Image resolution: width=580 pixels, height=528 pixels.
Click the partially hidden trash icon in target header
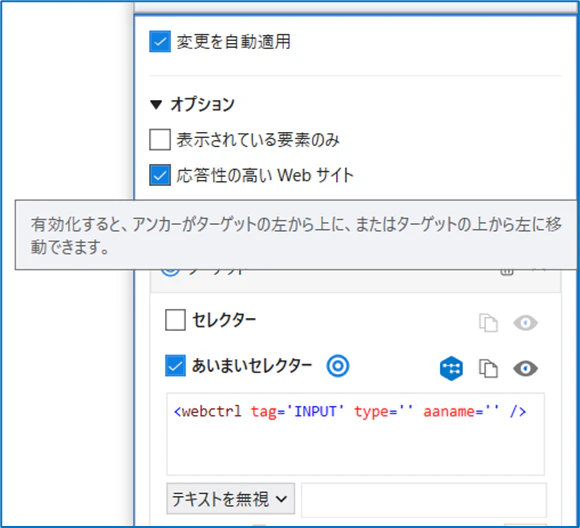[x=507, y=273]
